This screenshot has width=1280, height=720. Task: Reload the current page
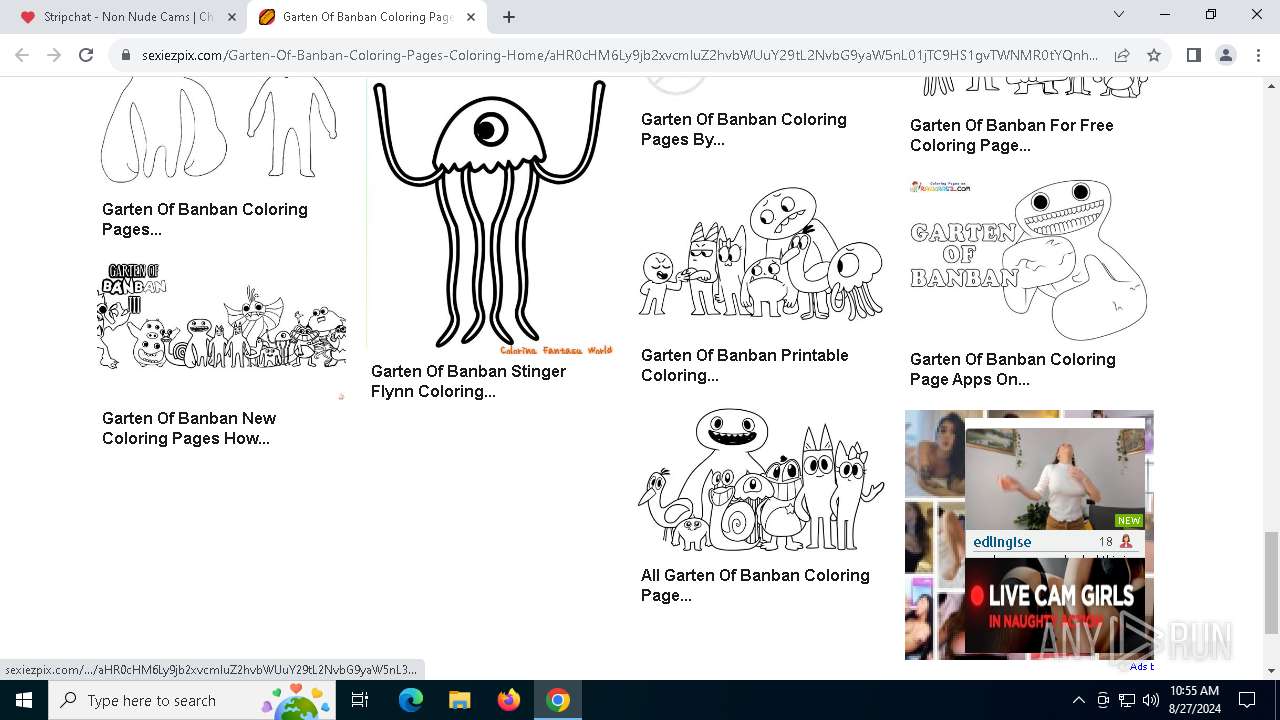click(86, 55)
